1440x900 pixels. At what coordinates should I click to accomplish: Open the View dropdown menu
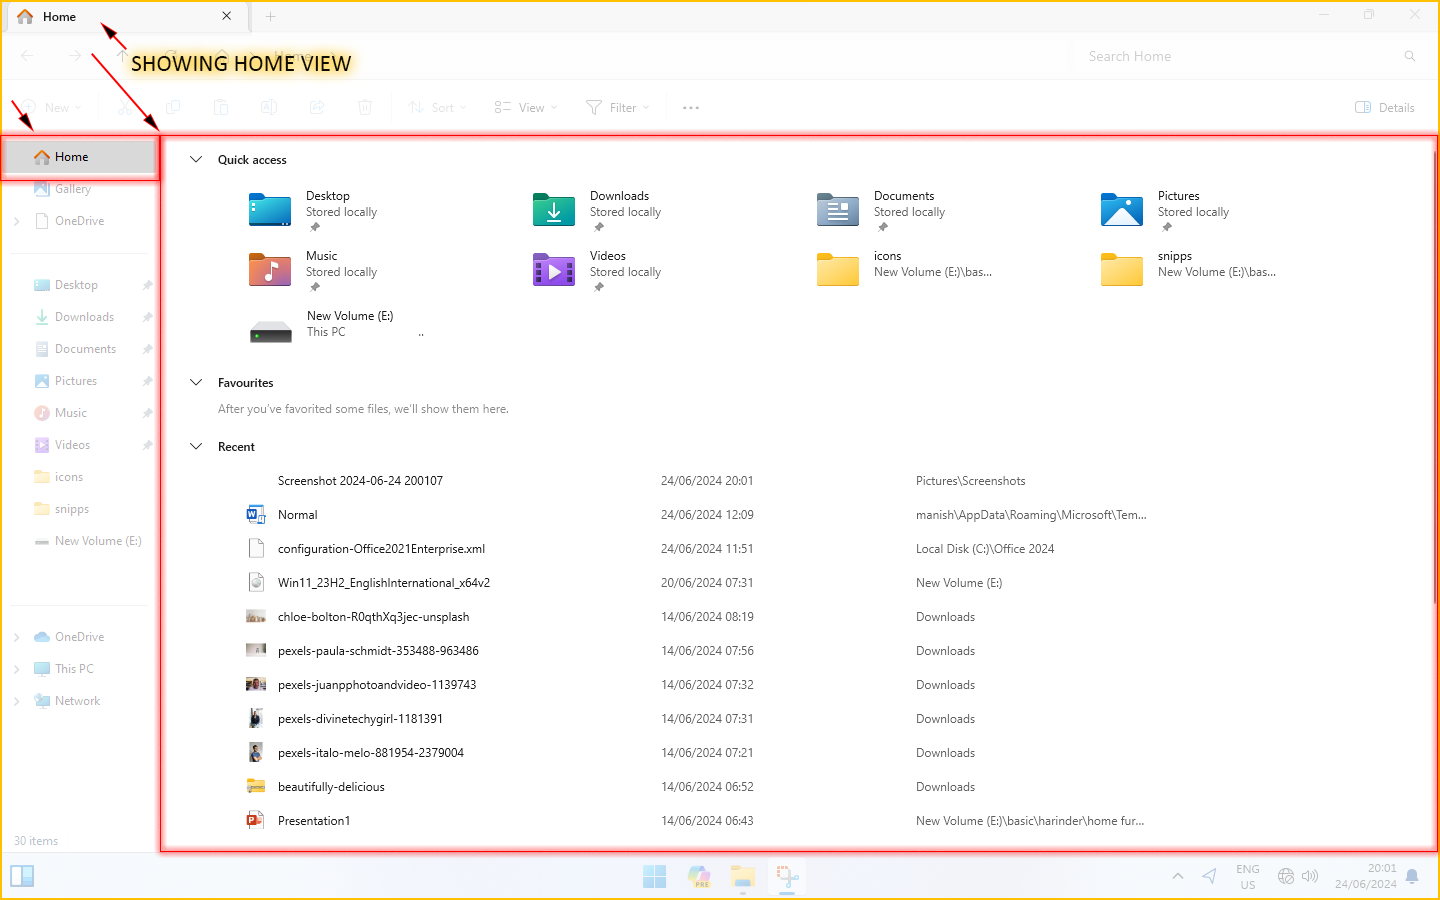pyautogui.click(x=526, y=108)
